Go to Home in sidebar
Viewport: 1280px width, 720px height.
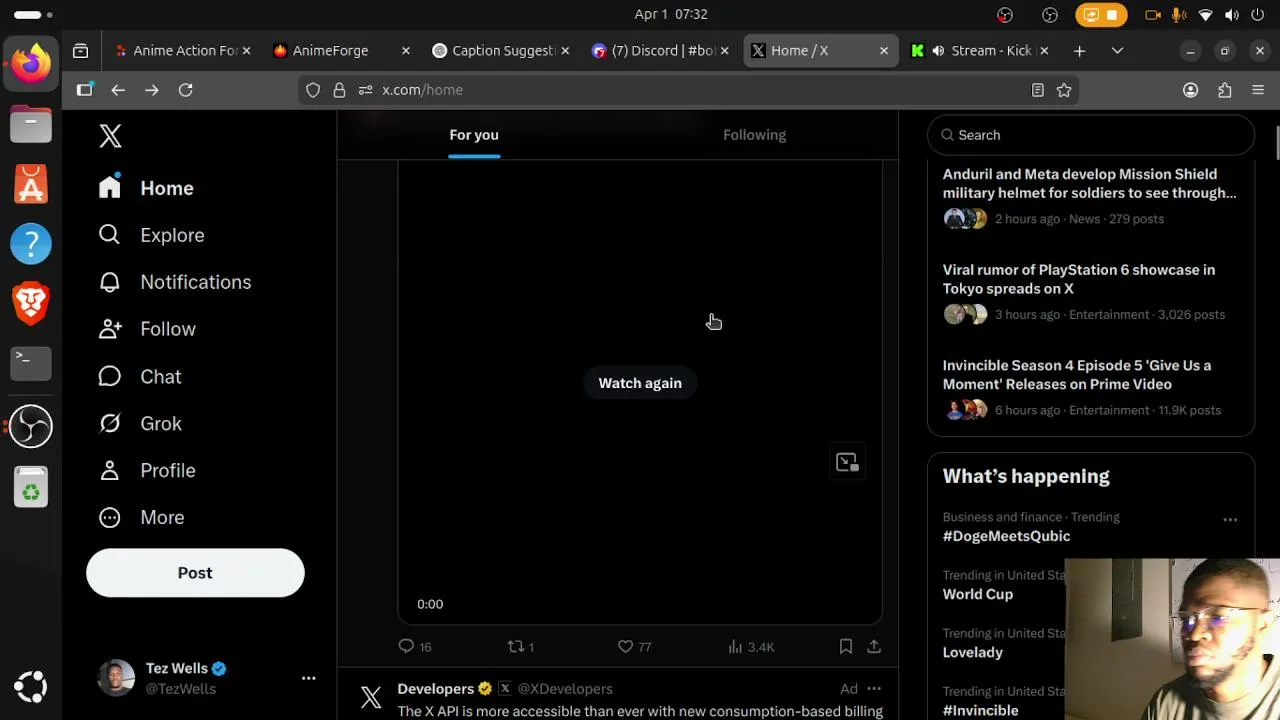(146, 188)
